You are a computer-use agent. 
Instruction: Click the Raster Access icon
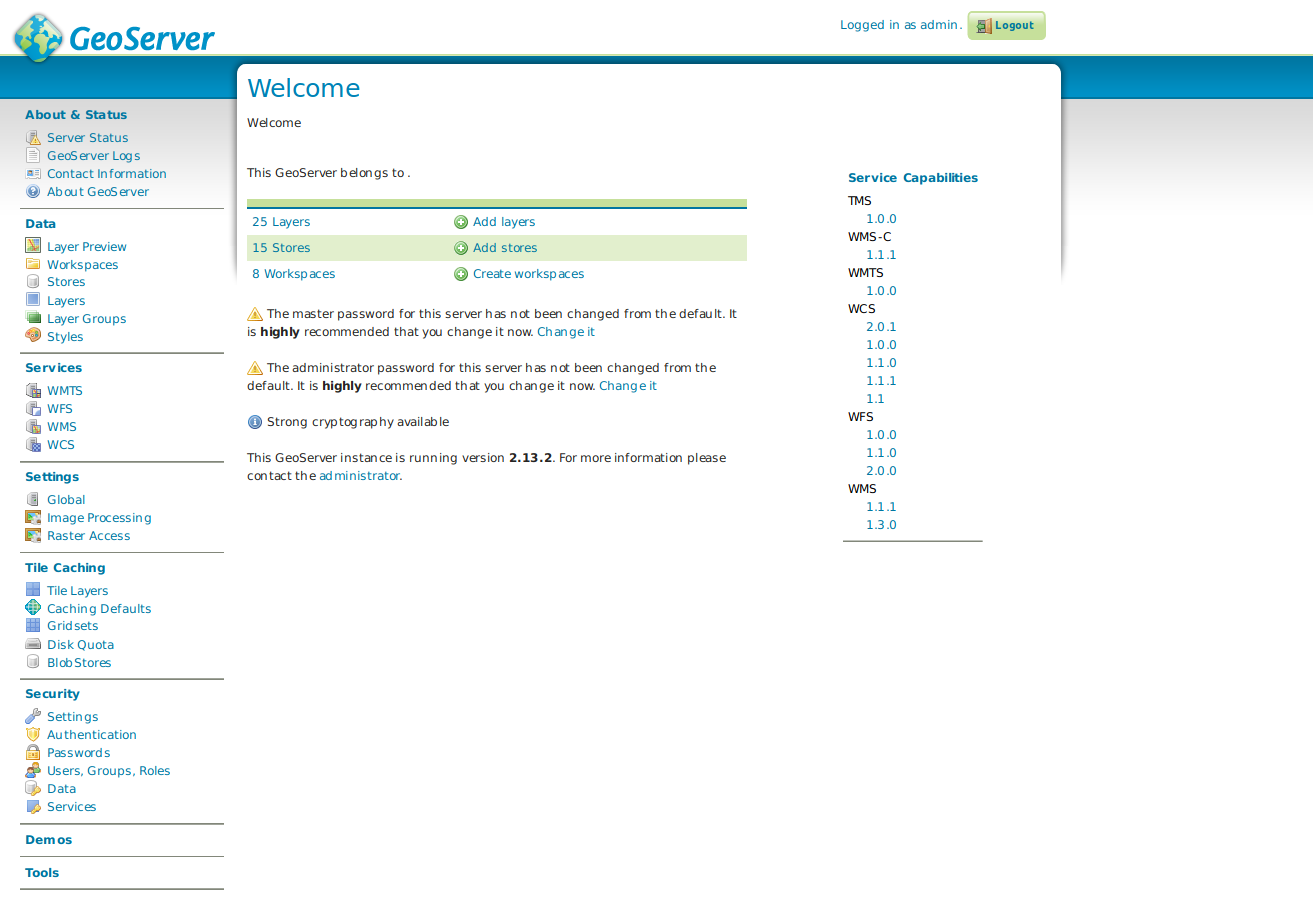click(33, 536)
